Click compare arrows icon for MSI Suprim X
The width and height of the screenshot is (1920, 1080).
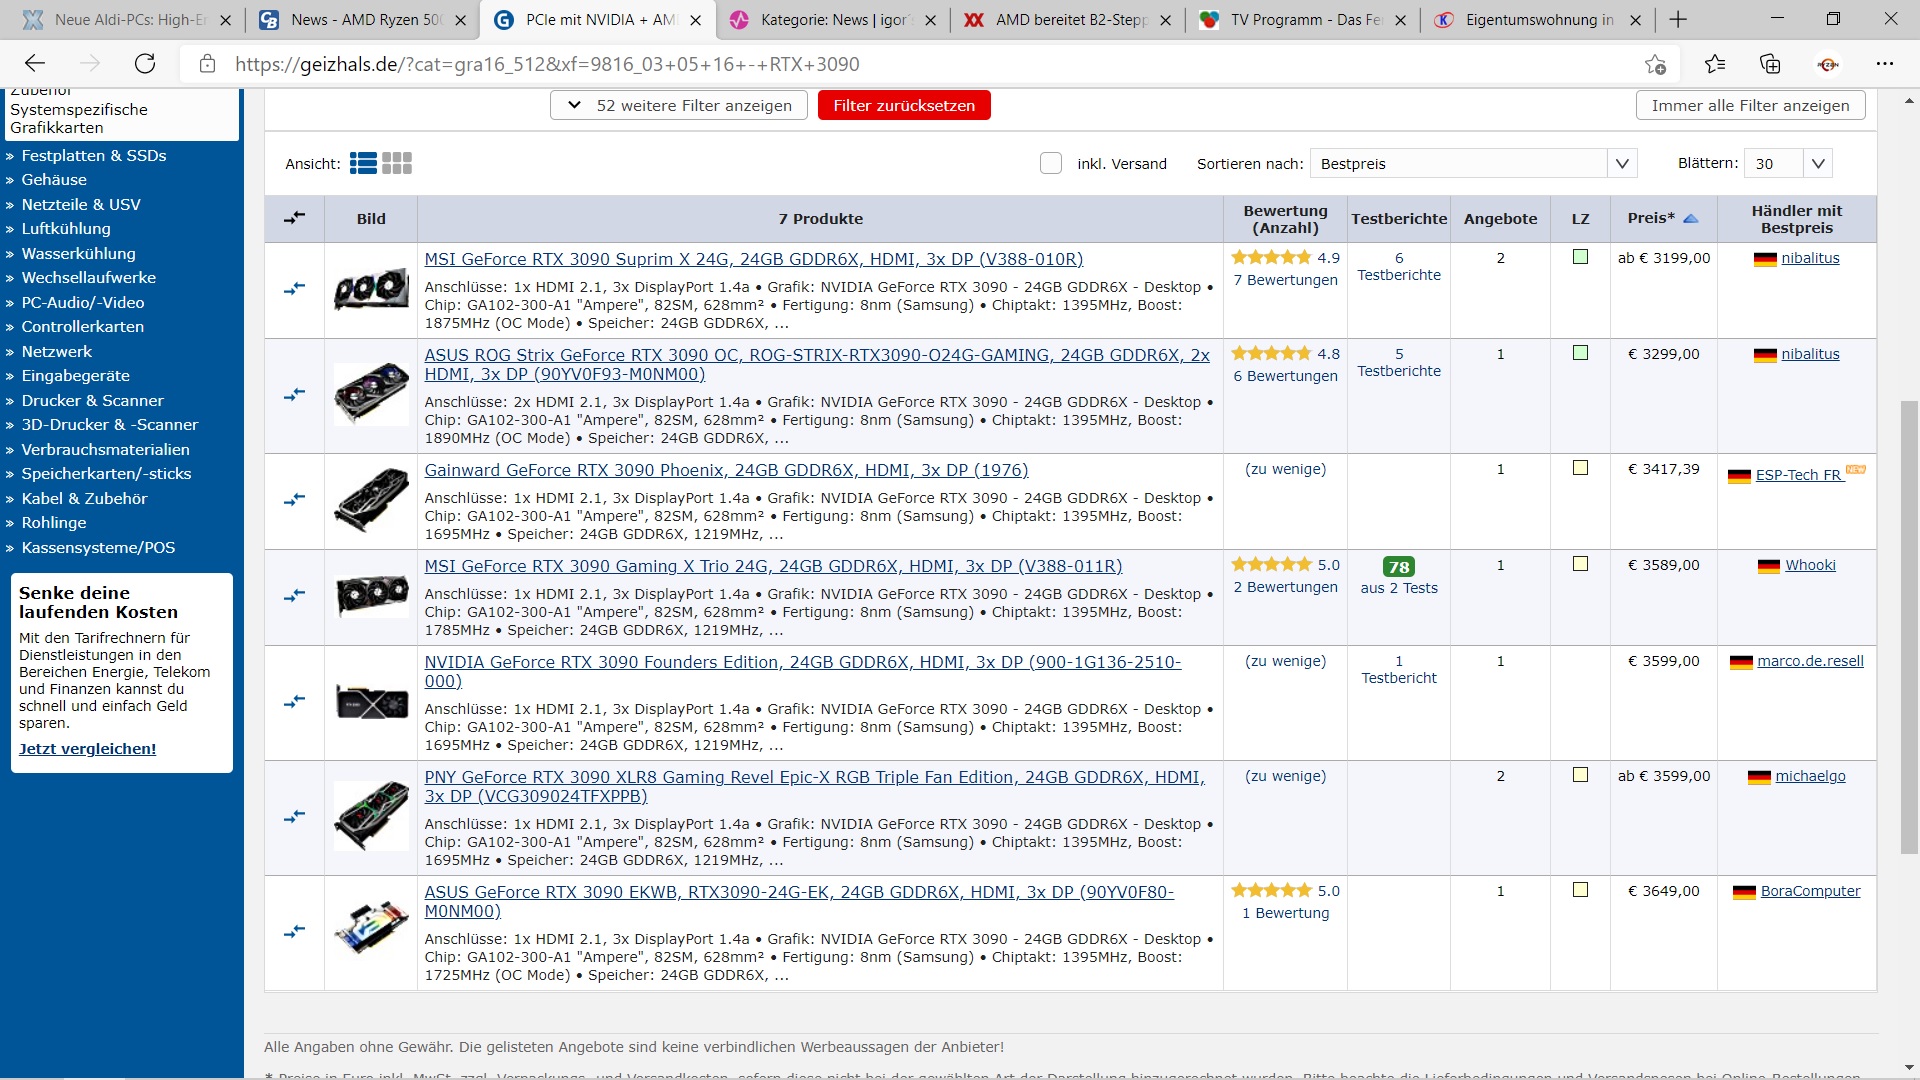click(294, 289)
